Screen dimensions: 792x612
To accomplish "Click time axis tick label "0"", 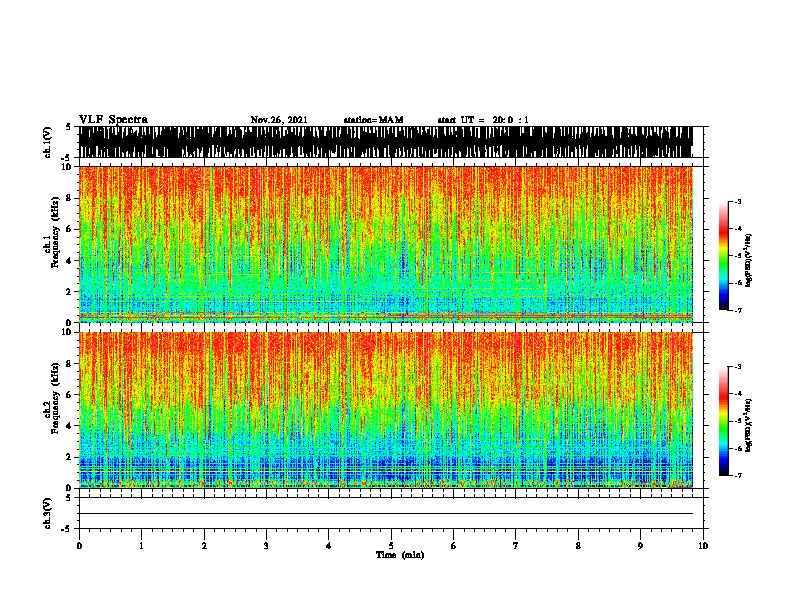I will [x=79, y=546].
